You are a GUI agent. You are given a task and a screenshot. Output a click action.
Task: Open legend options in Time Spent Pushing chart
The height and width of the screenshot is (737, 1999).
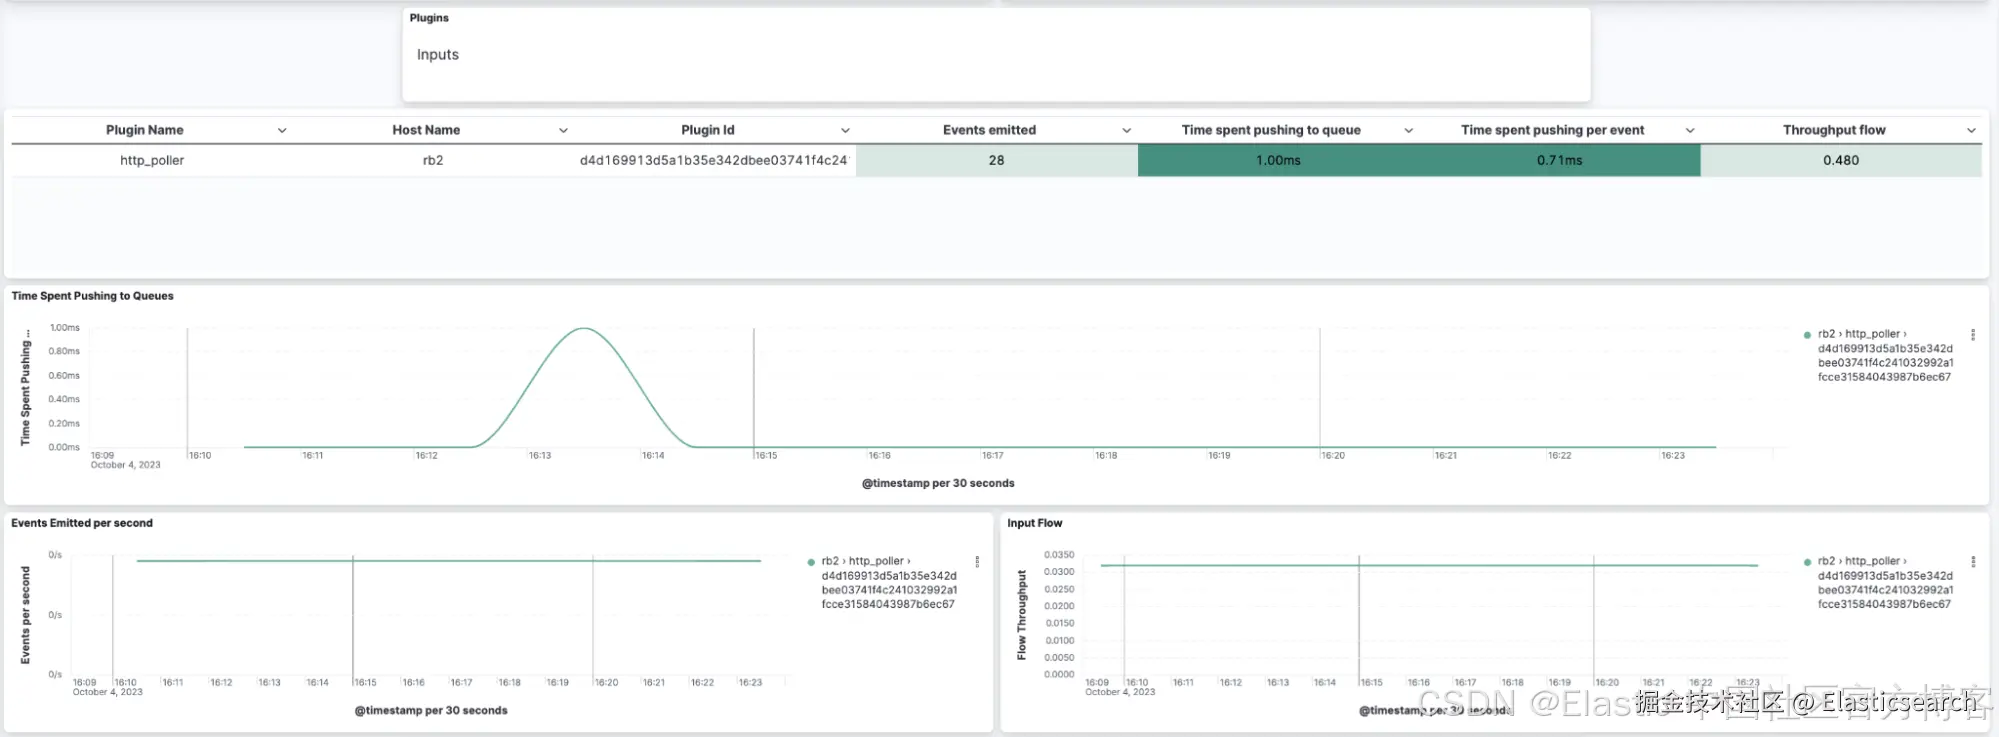pyautogui.click(x=1972, y=335)
